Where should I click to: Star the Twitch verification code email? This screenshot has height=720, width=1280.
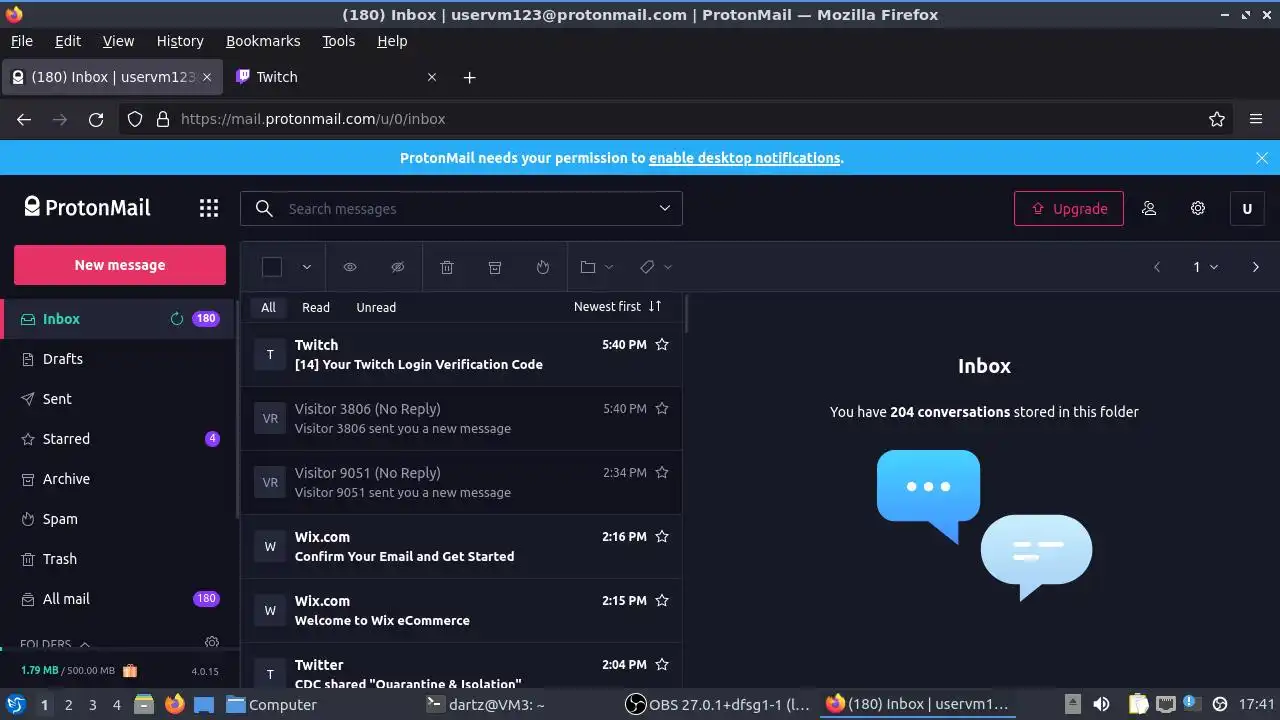(661, 344)
